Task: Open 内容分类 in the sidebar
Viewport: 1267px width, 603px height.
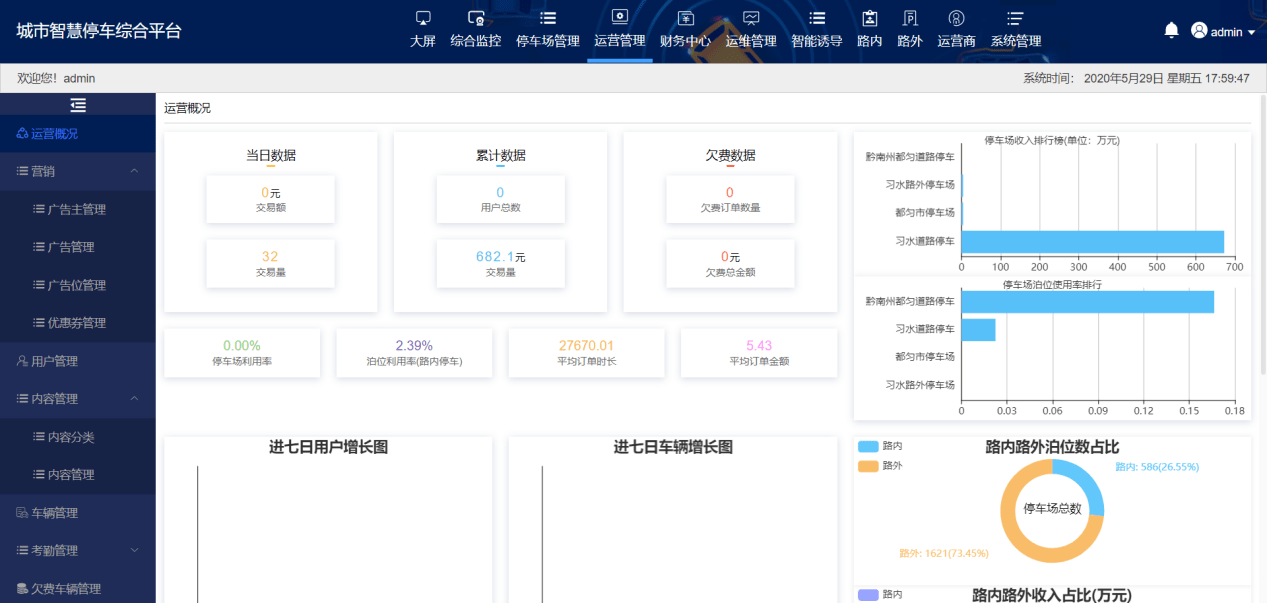Action: 78,437
